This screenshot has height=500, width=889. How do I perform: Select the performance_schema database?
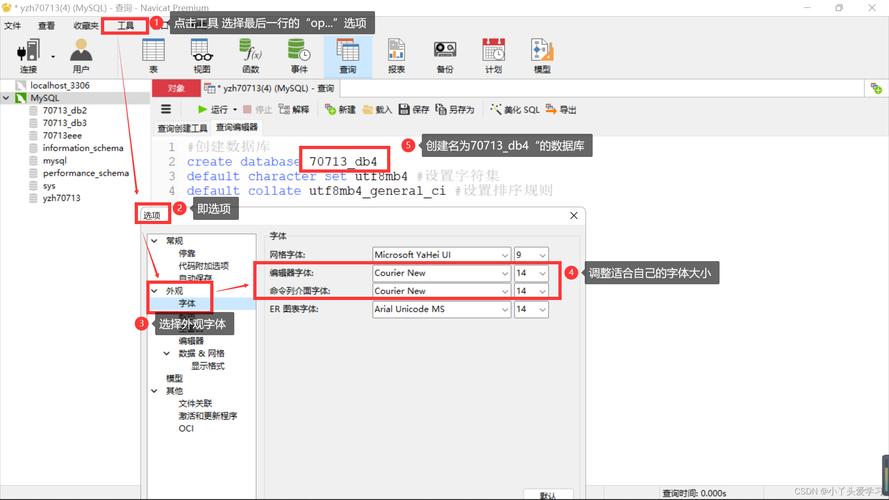pos(86,173)
